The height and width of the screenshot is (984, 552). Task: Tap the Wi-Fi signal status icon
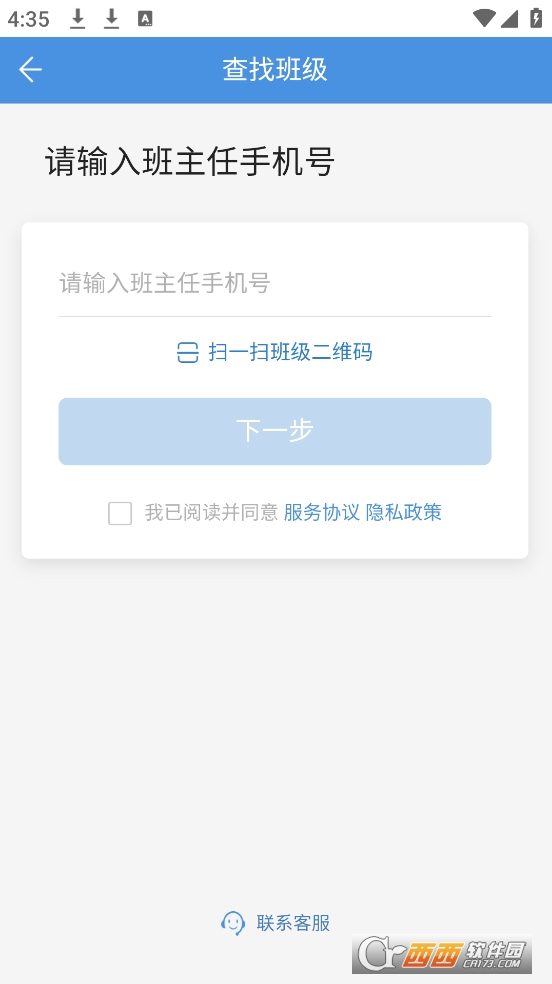click(x=484, y=18)
